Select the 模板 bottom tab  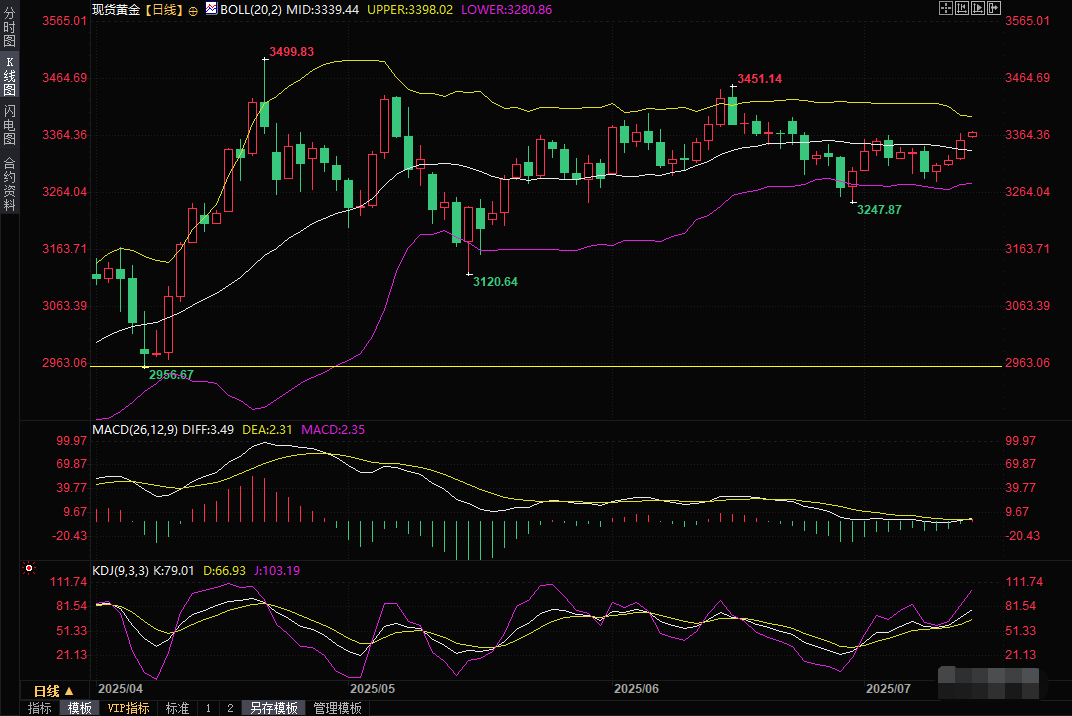click(79, 708)
